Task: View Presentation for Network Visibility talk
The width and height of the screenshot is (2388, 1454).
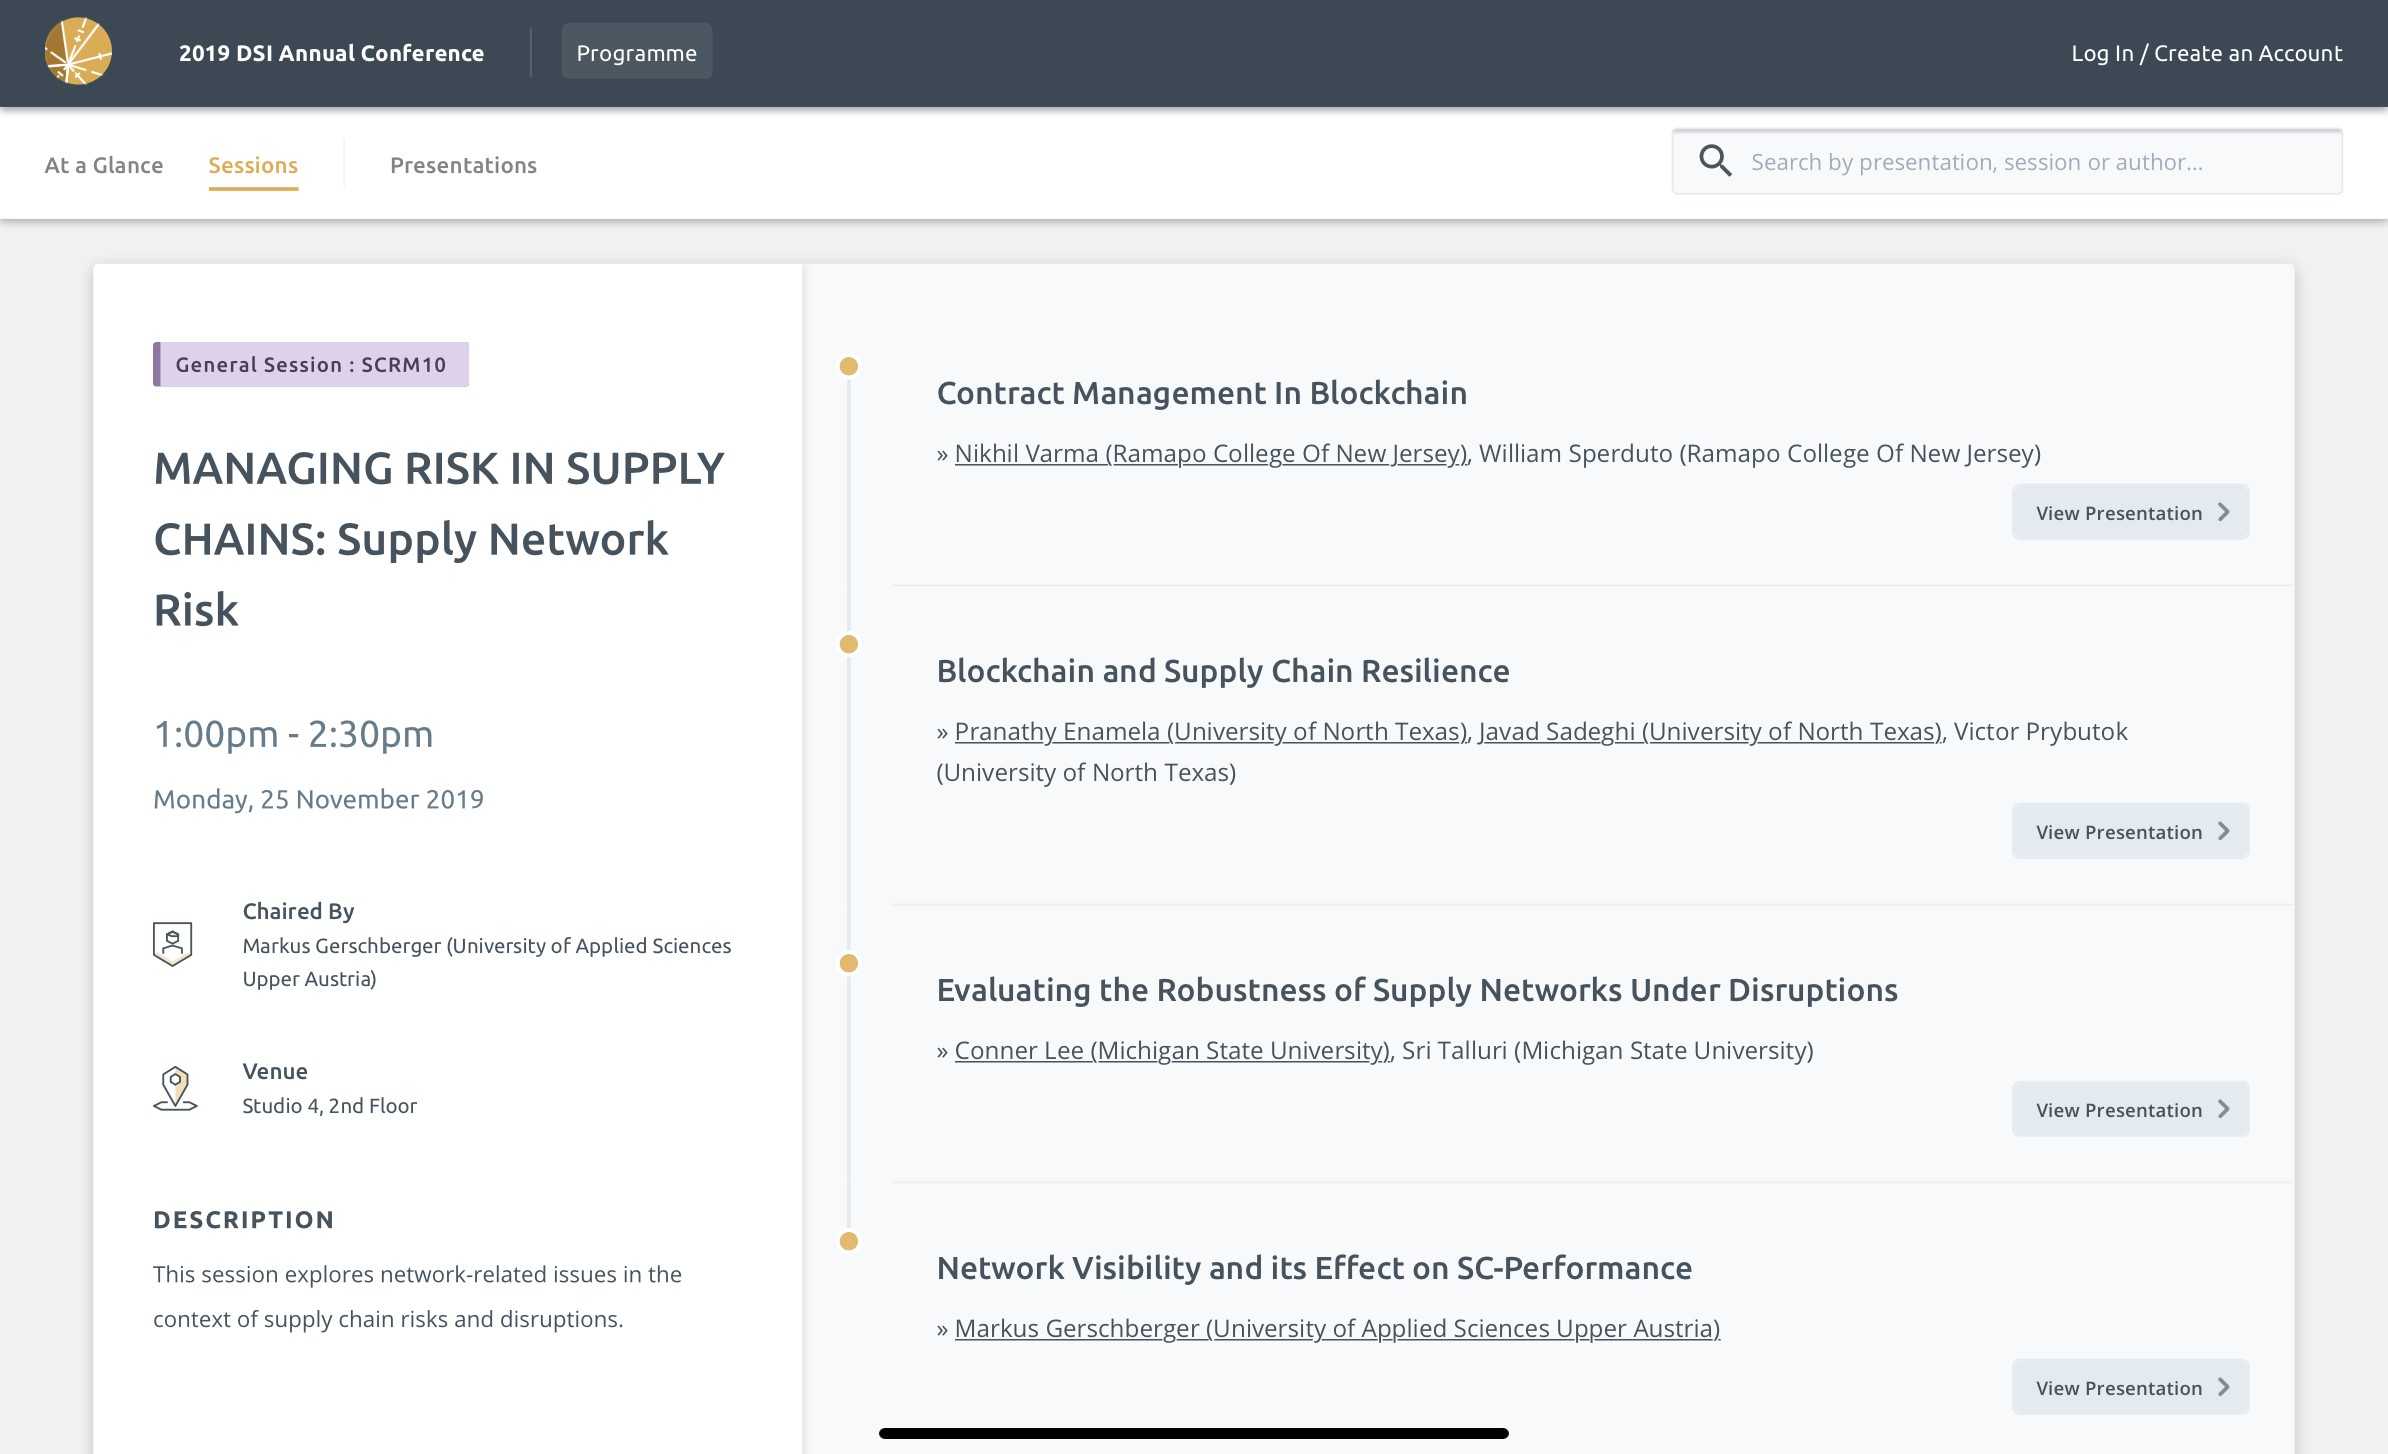Action: 2129,1388
